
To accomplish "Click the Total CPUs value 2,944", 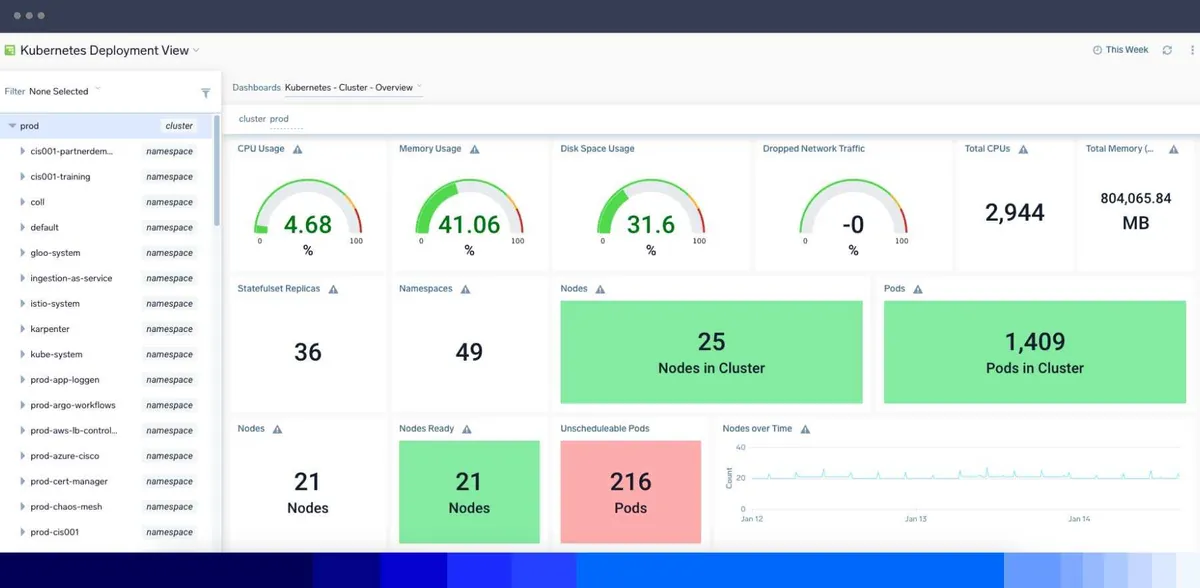I will coord(1014,212).
